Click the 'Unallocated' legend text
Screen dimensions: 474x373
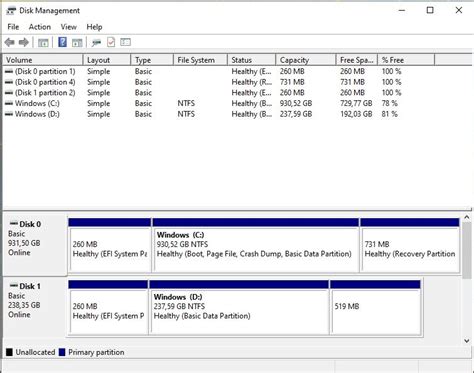[x=35, y=352]
